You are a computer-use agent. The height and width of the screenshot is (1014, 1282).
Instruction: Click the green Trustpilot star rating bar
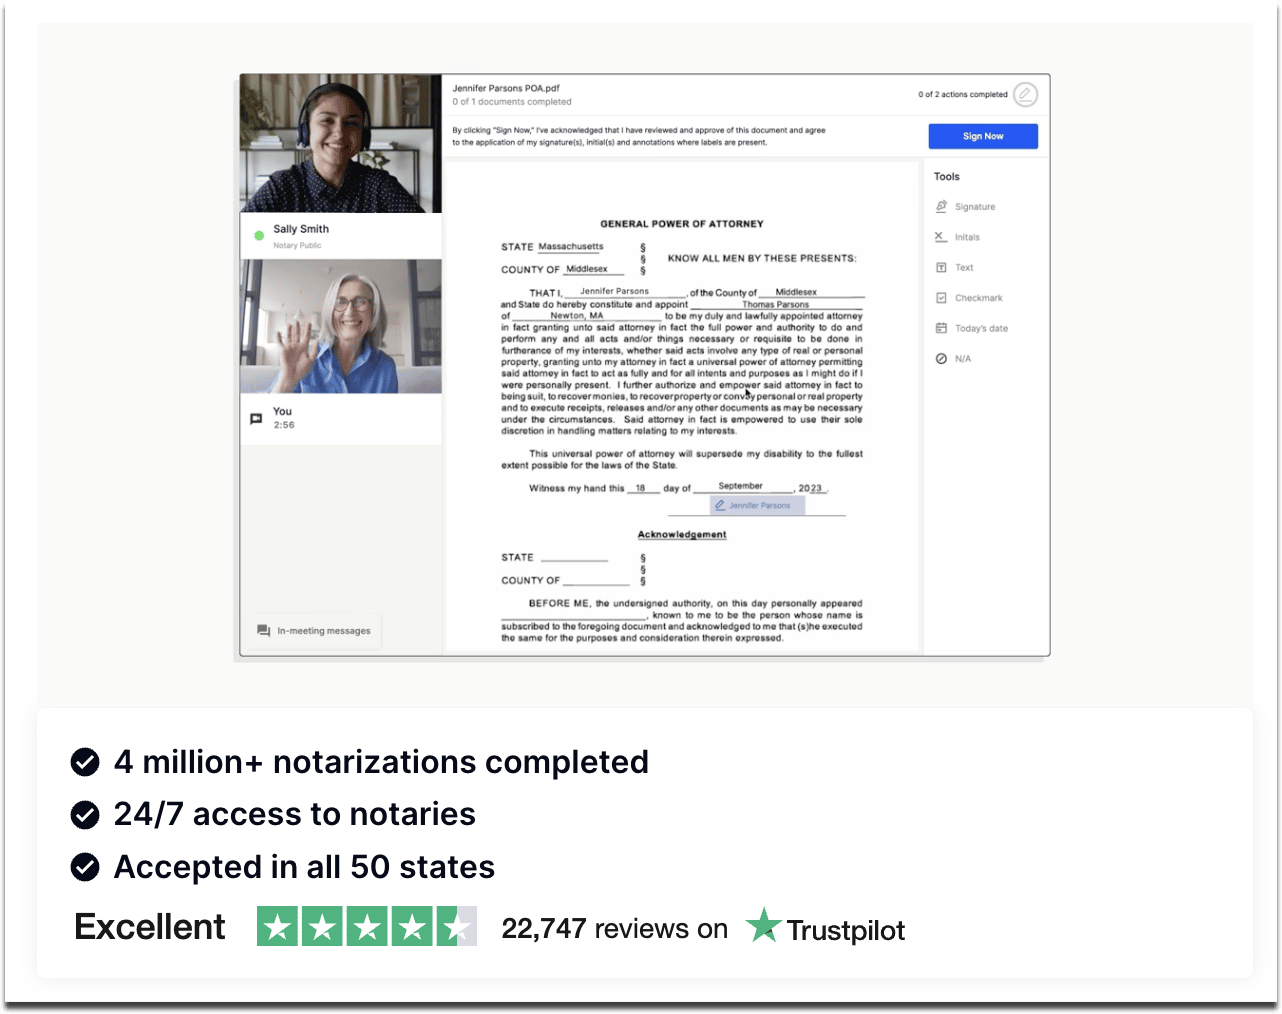coord(366,927)
